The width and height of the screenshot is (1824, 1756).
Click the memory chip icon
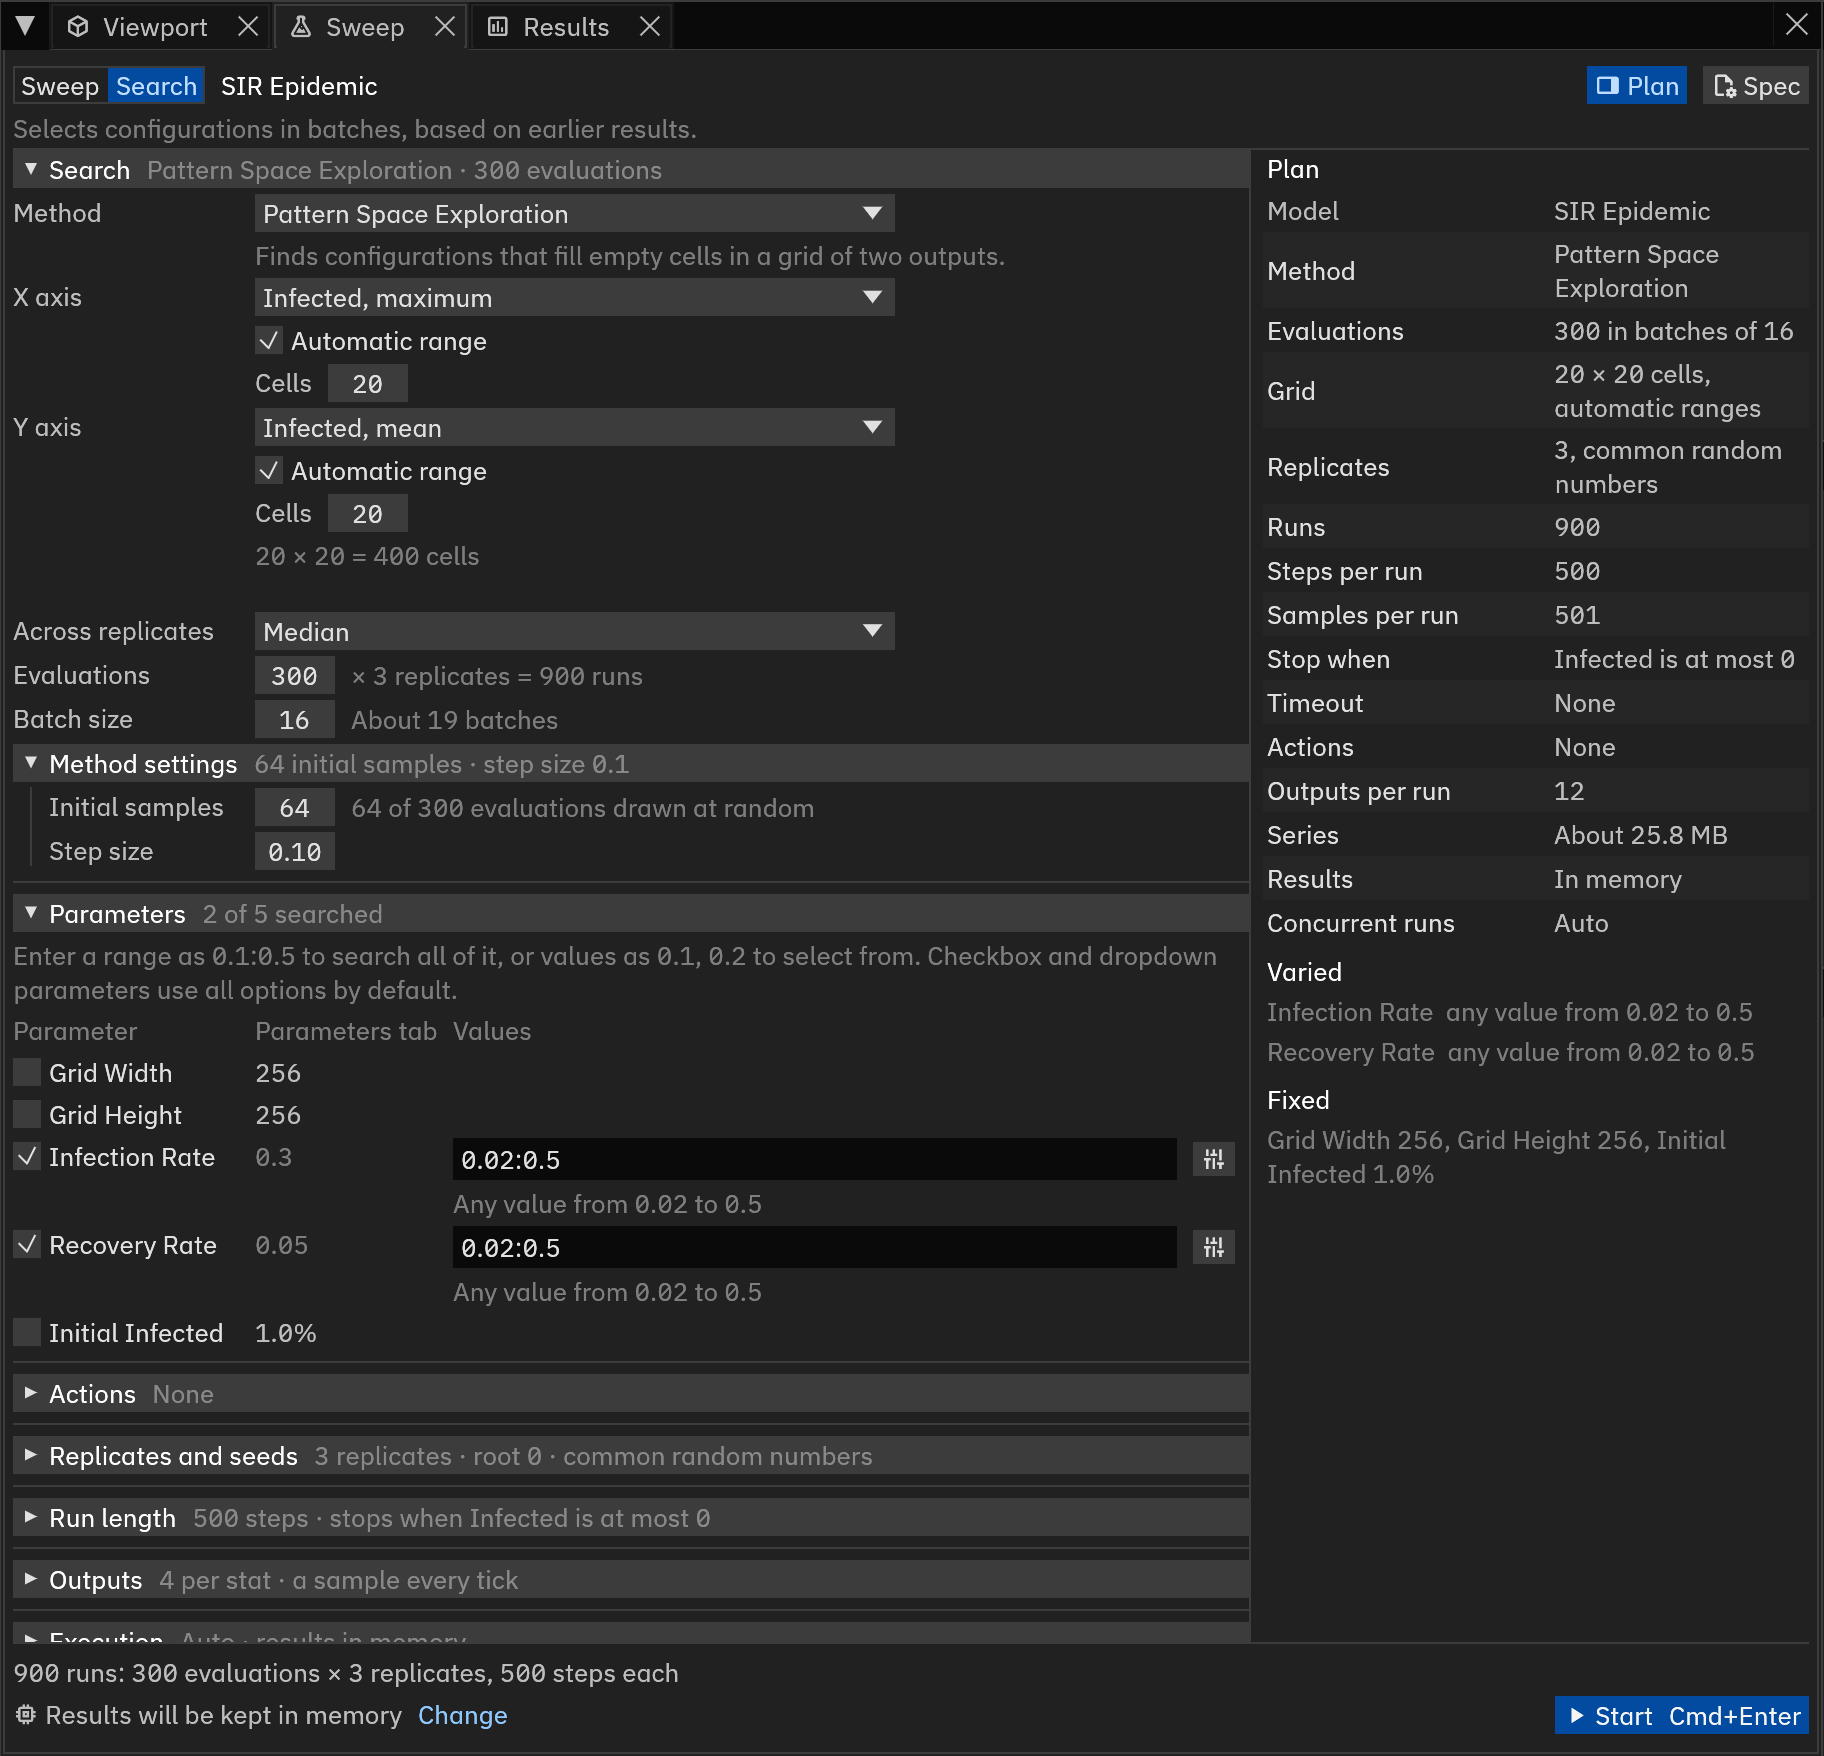[x=26, y=1715]
